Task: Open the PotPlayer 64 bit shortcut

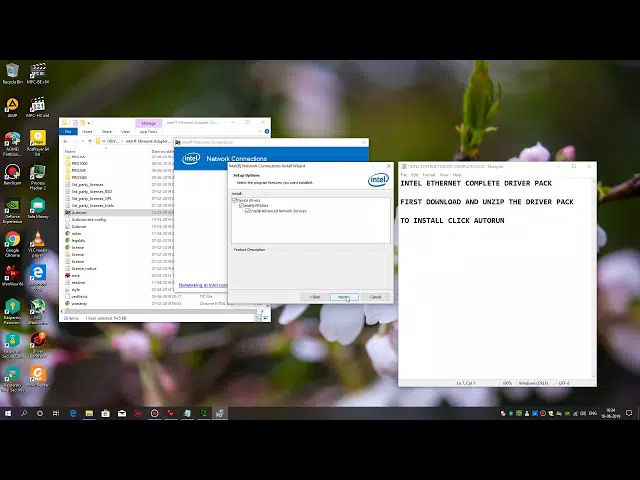Action: [38, 143]
